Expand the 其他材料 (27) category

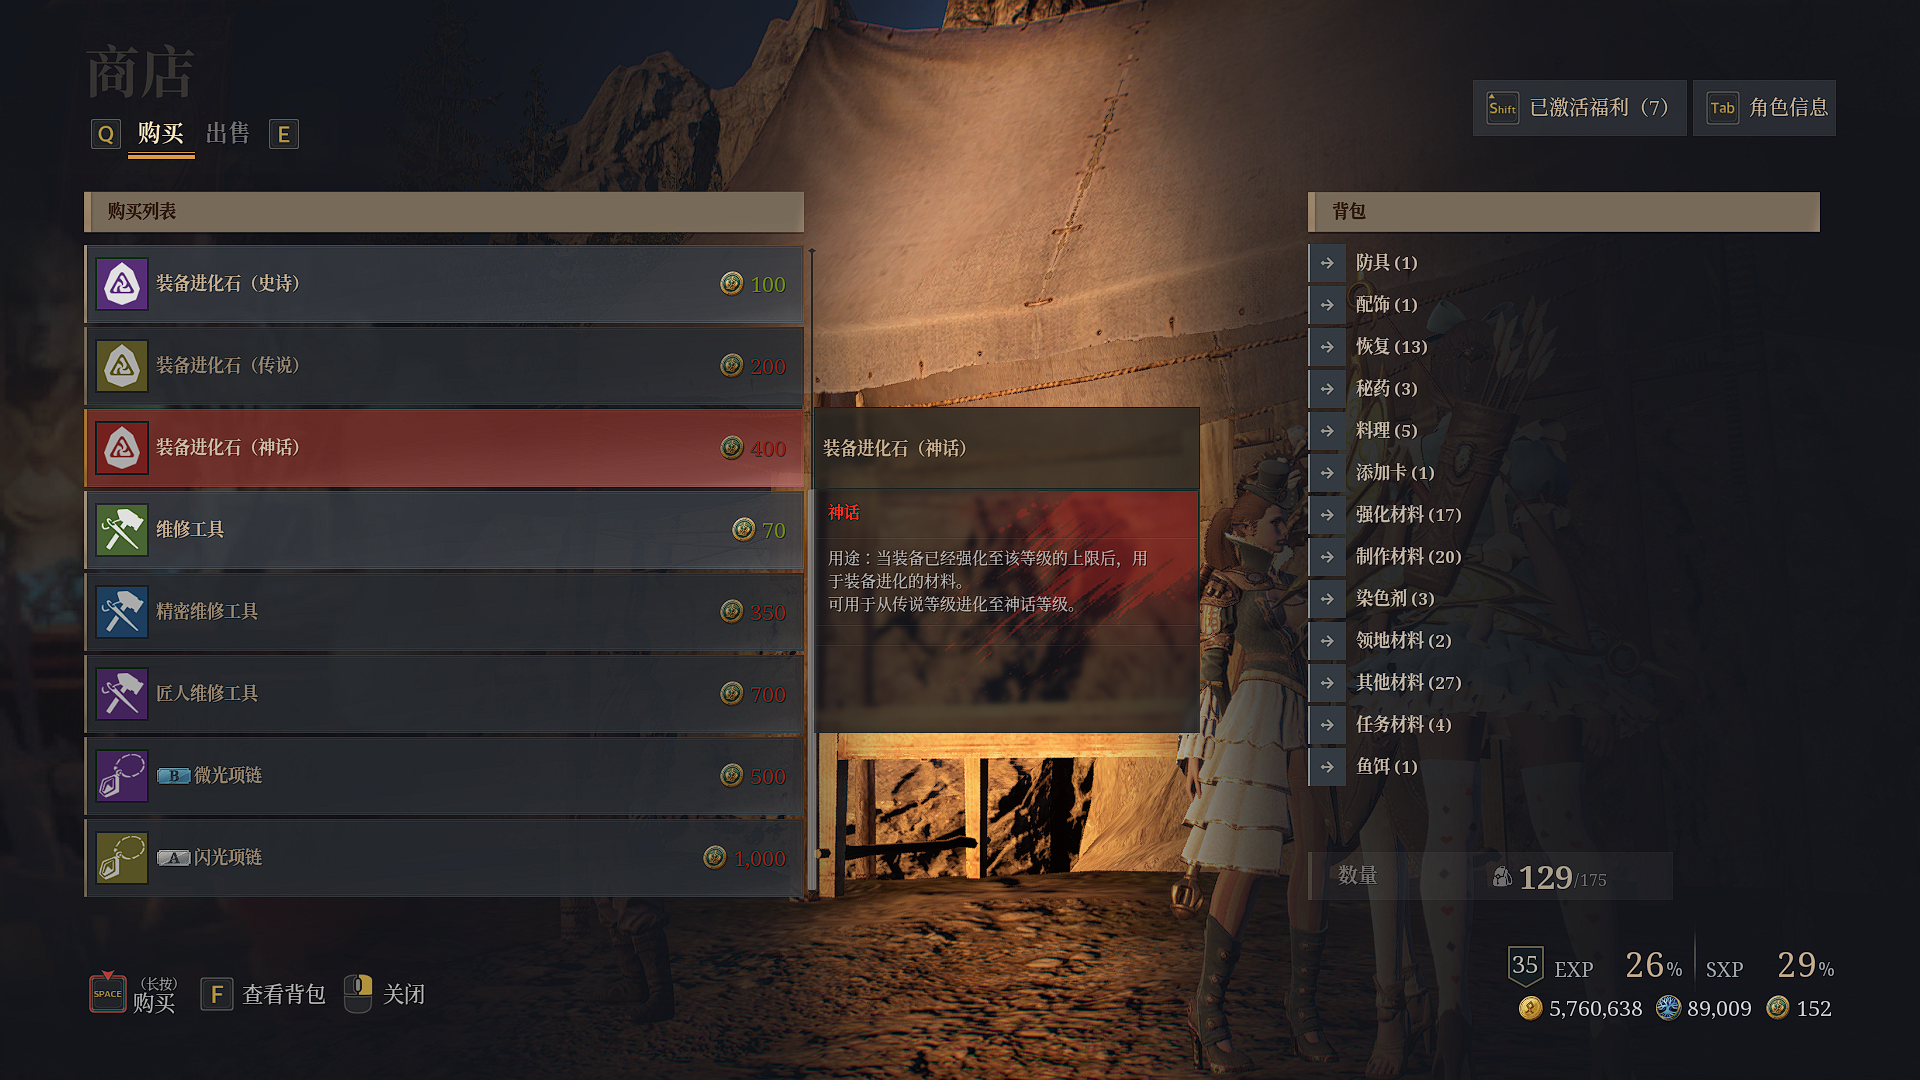click(x=1327, y=683)
